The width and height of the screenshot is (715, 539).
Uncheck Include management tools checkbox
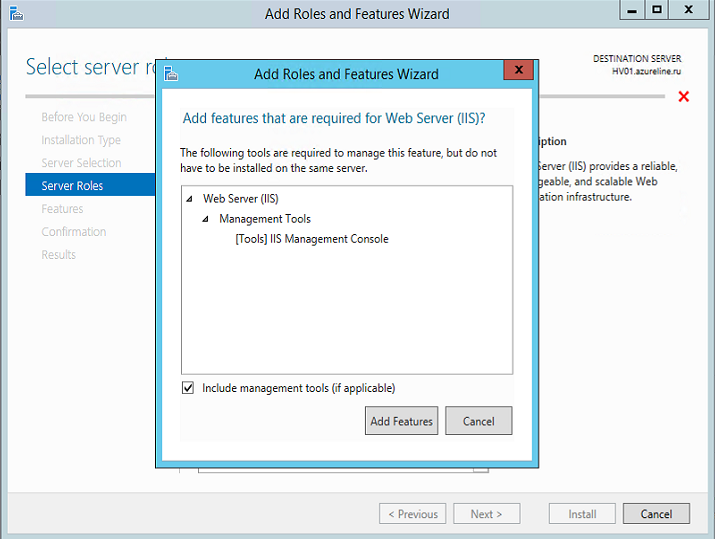tap(188, 388)
